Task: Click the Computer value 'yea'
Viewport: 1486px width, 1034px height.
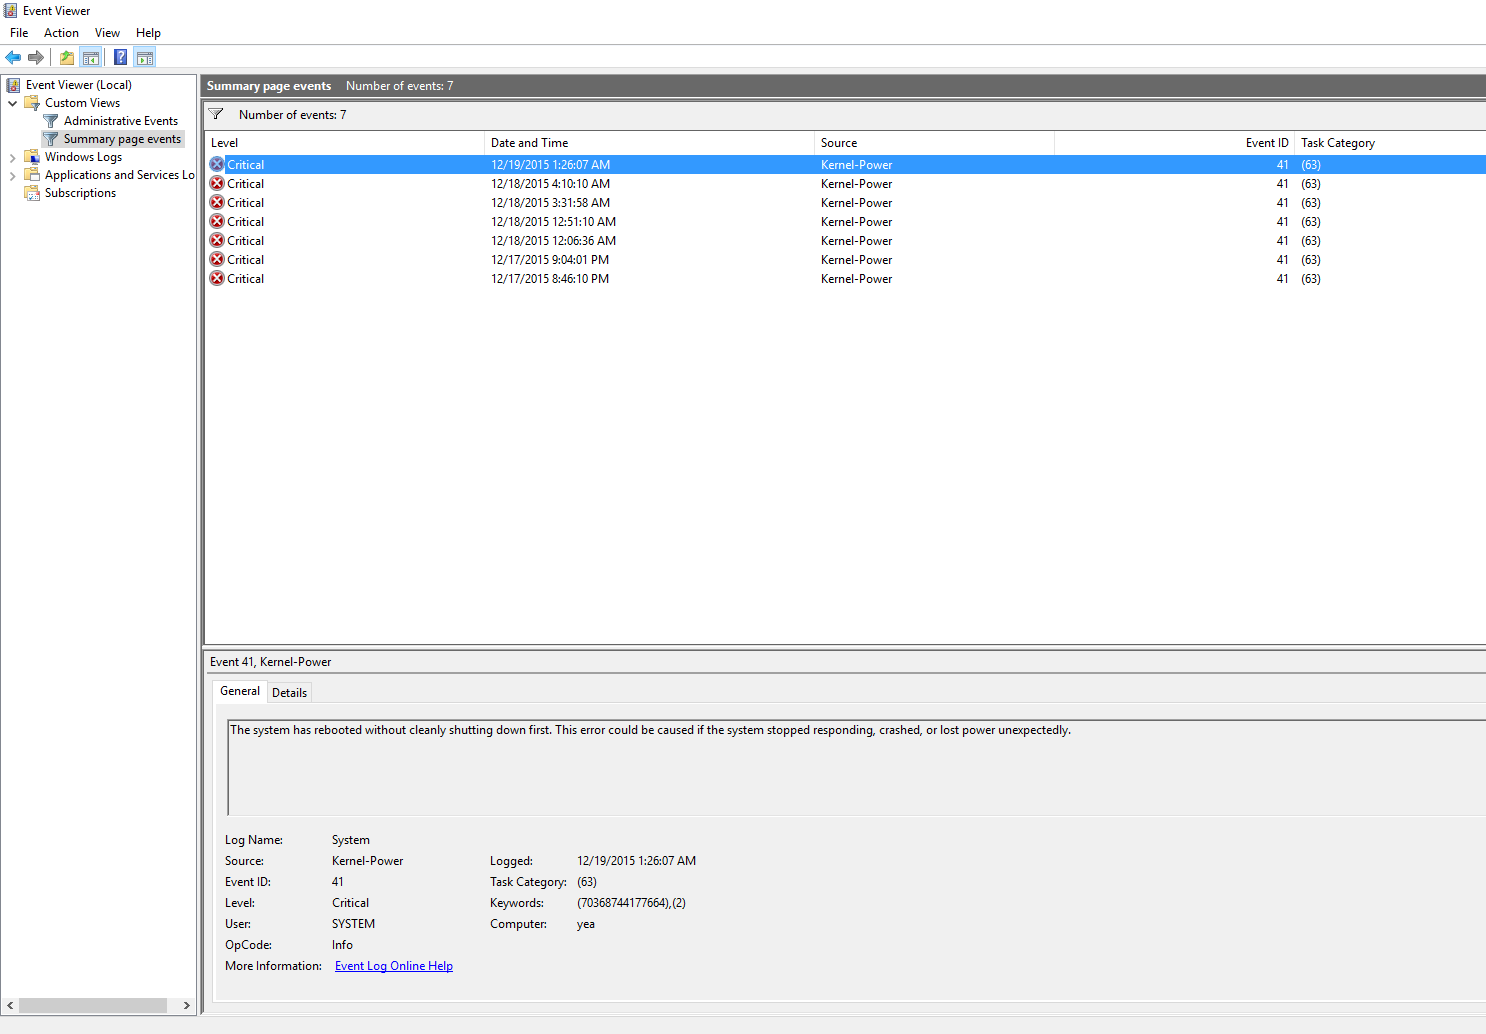Action: [585, 924]
